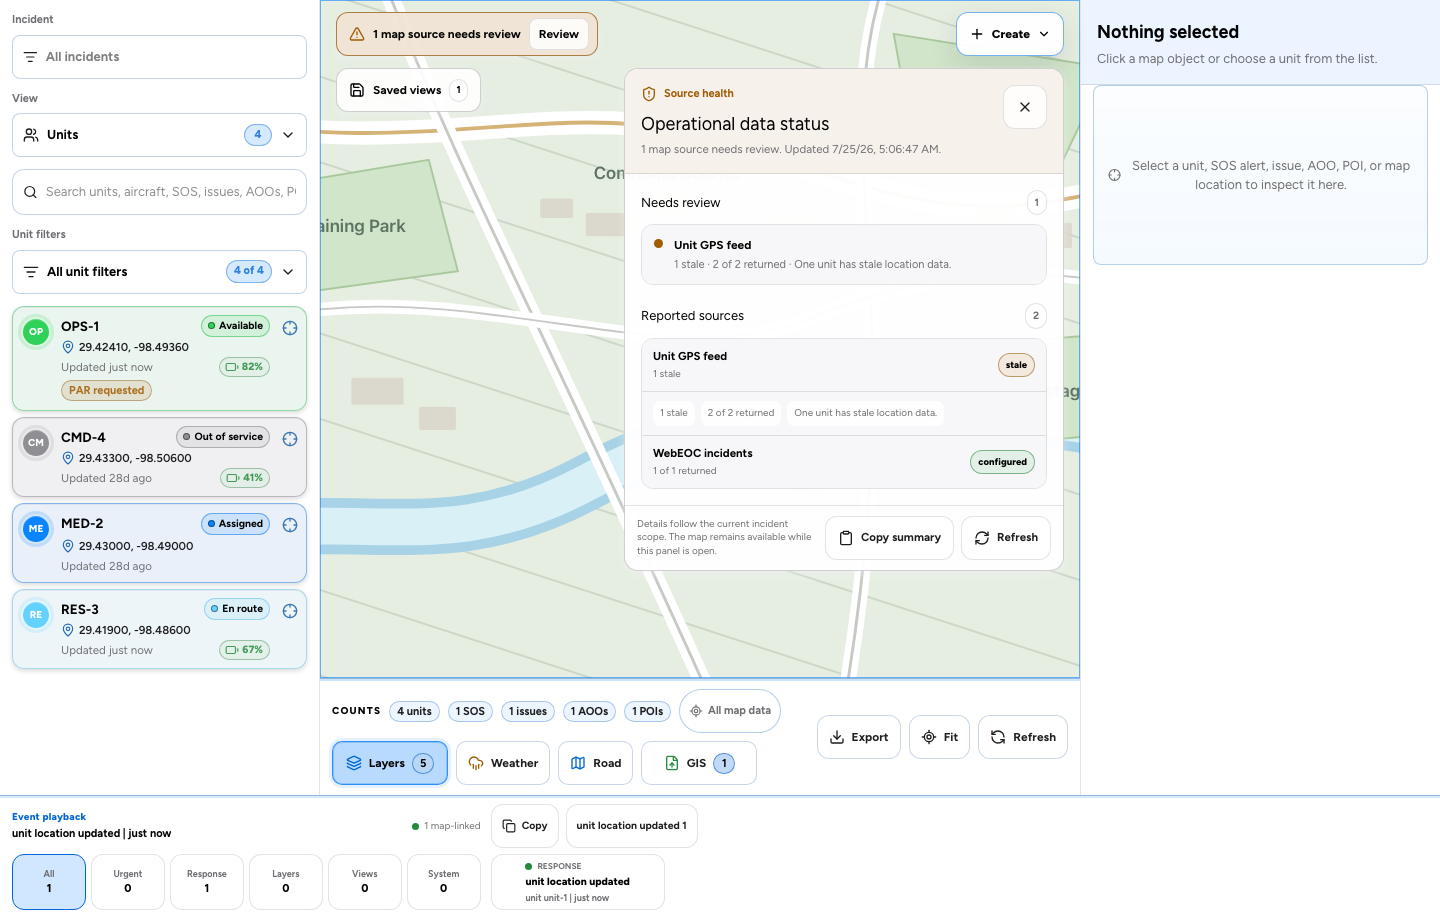Open the Create menu
Image resolution: width=1440 pixels, height=920 pixels.
click(x=1010, y=34)
